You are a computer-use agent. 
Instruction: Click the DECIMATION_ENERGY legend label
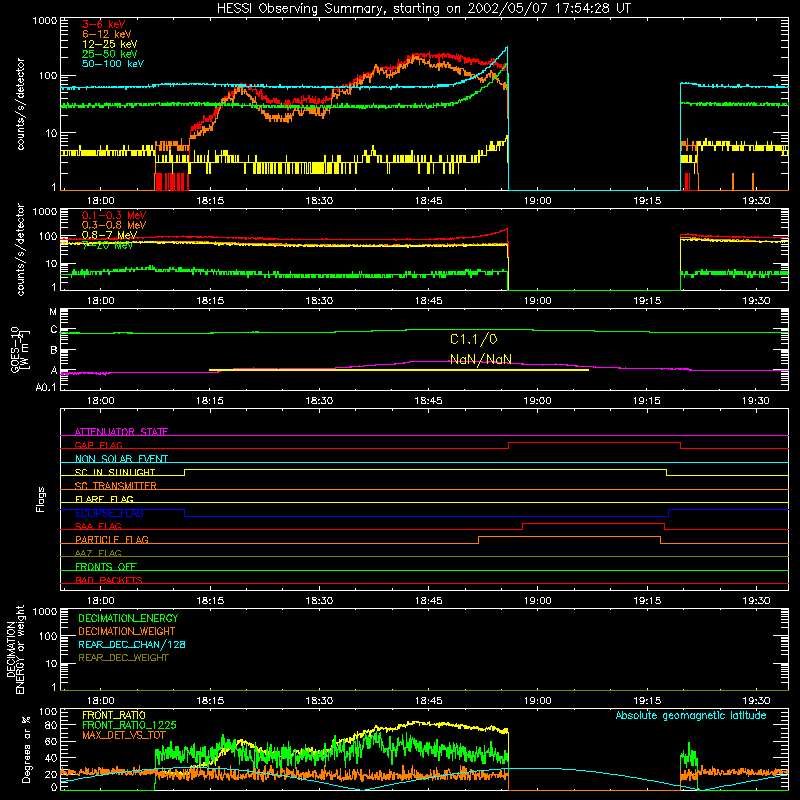point(128,618)
